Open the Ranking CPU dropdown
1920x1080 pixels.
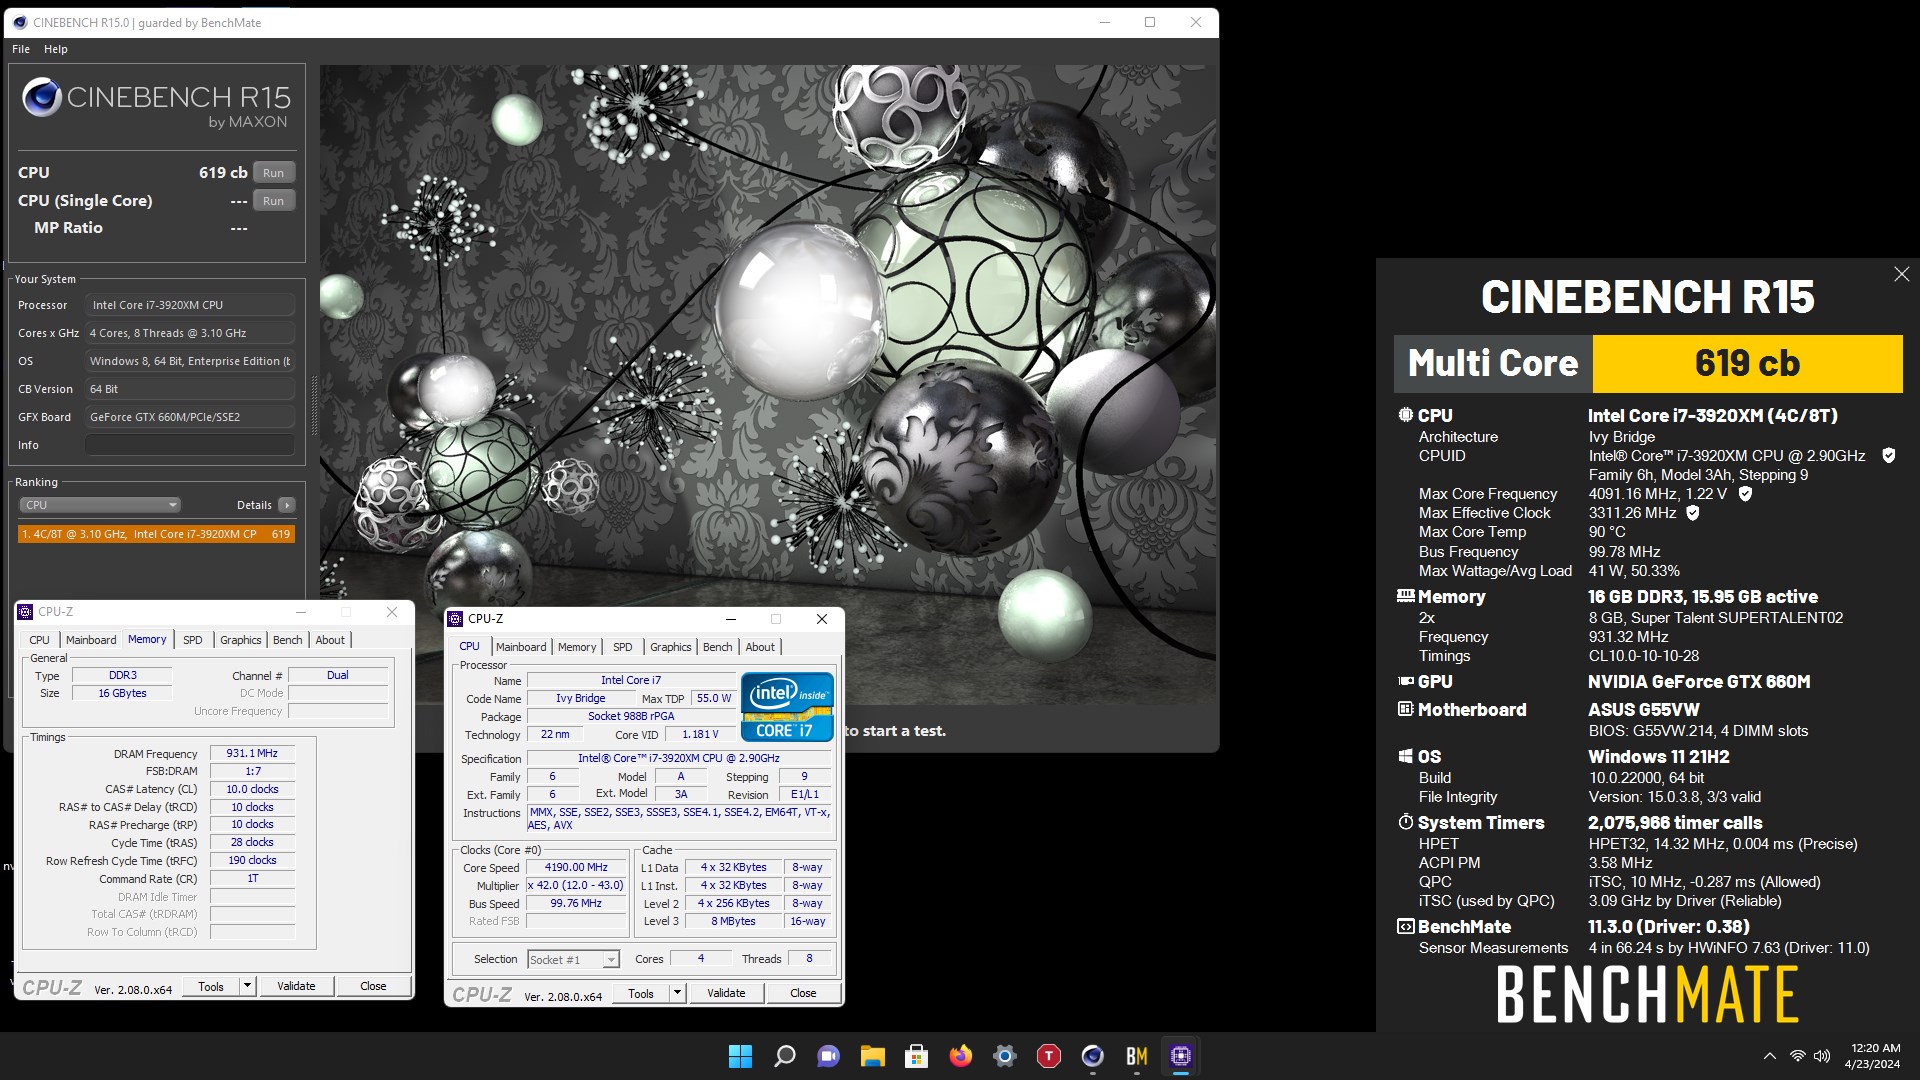100,505
